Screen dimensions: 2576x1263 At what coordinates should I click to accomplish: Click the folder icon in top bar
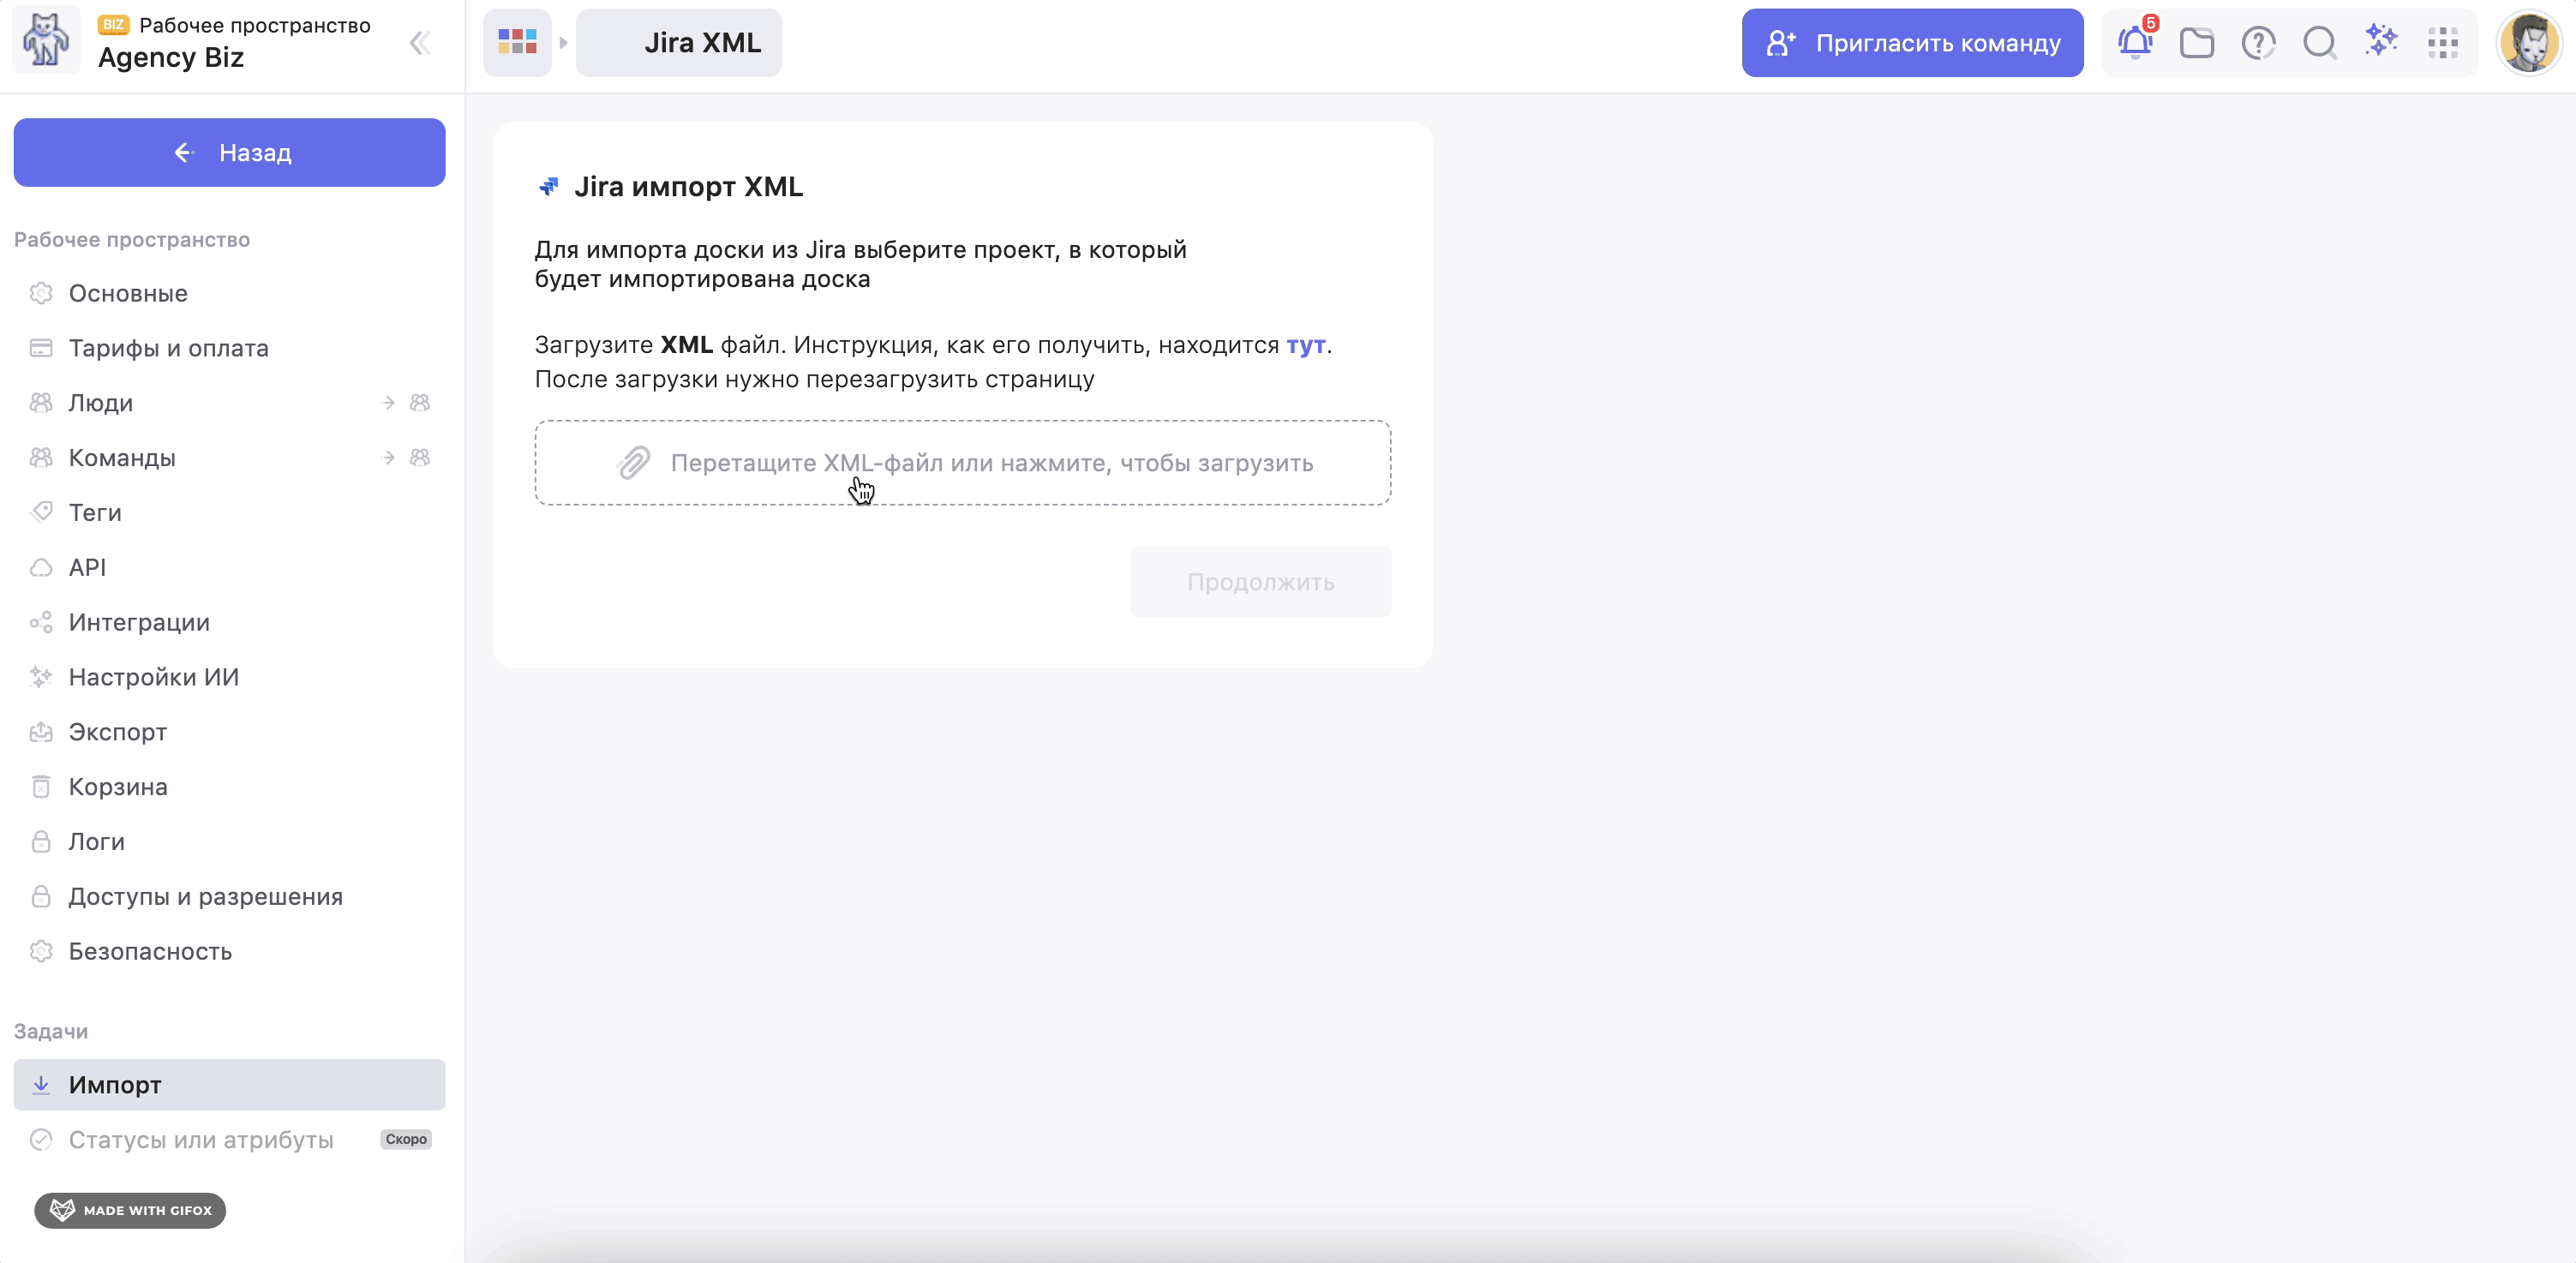pos(2196,43)
